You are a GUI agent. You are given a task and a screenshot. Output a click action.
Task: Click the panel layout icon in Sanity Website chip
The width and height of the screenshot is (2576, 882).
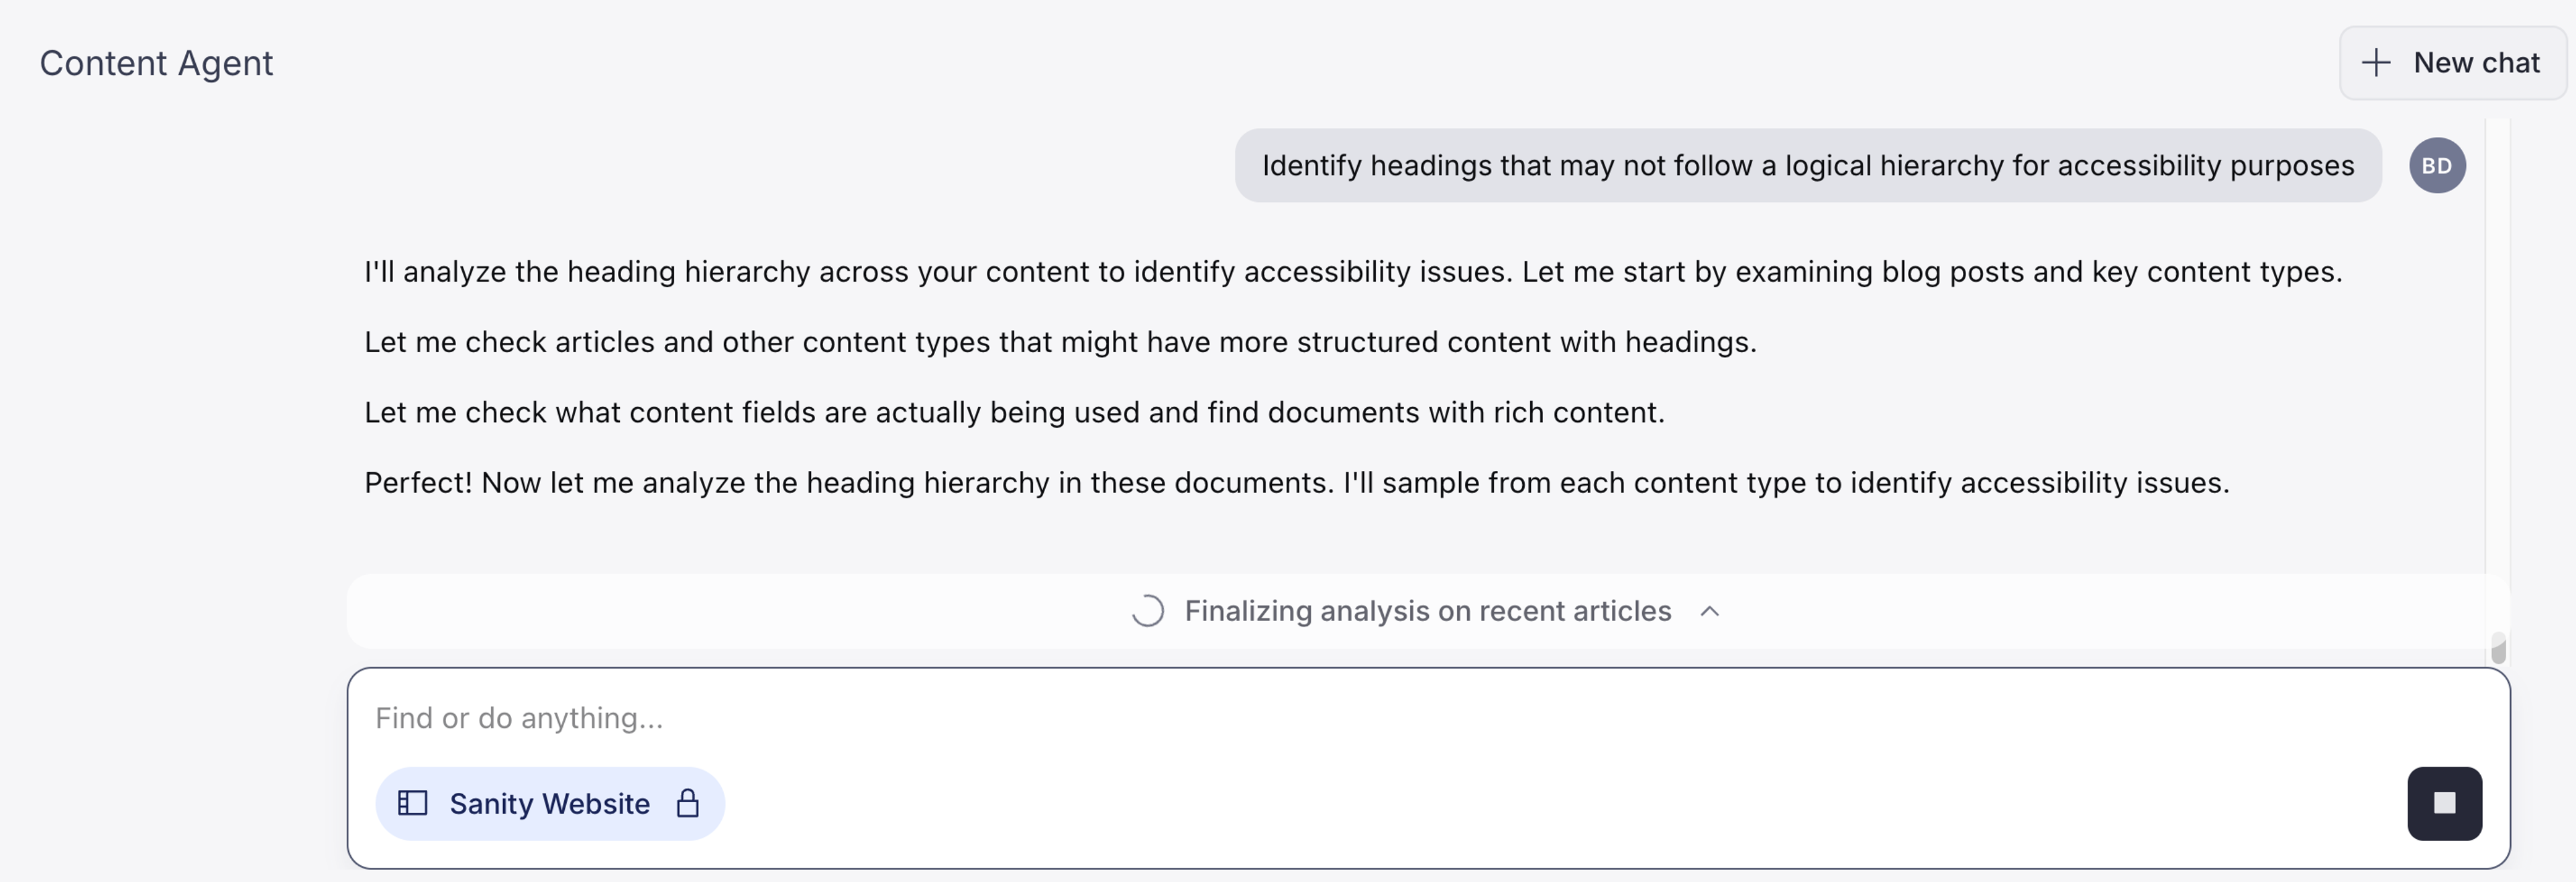pyautogui.click(x=412, y=803)
